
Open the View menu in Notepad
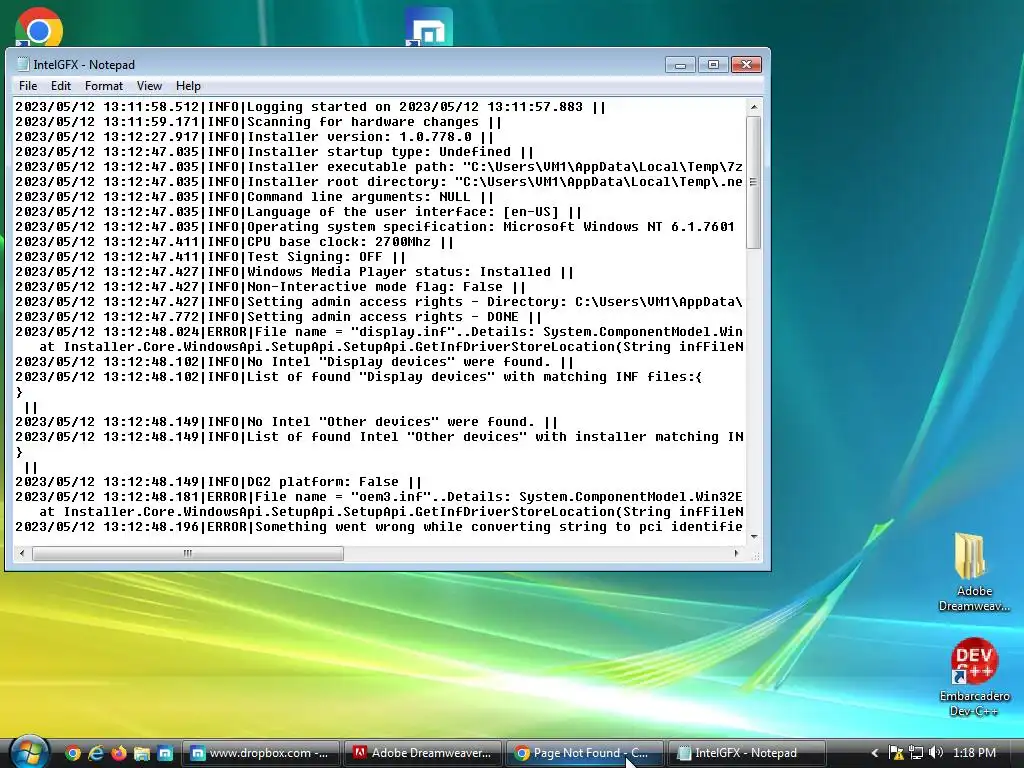pyautogui.click(x=149, y=86)
